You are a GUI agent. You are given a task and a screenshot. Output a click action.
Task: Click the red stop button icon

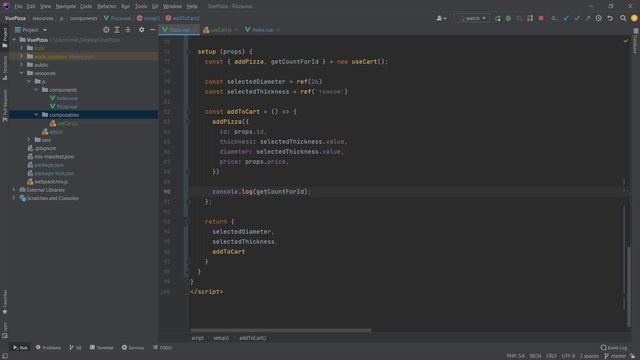coord(541,18)
